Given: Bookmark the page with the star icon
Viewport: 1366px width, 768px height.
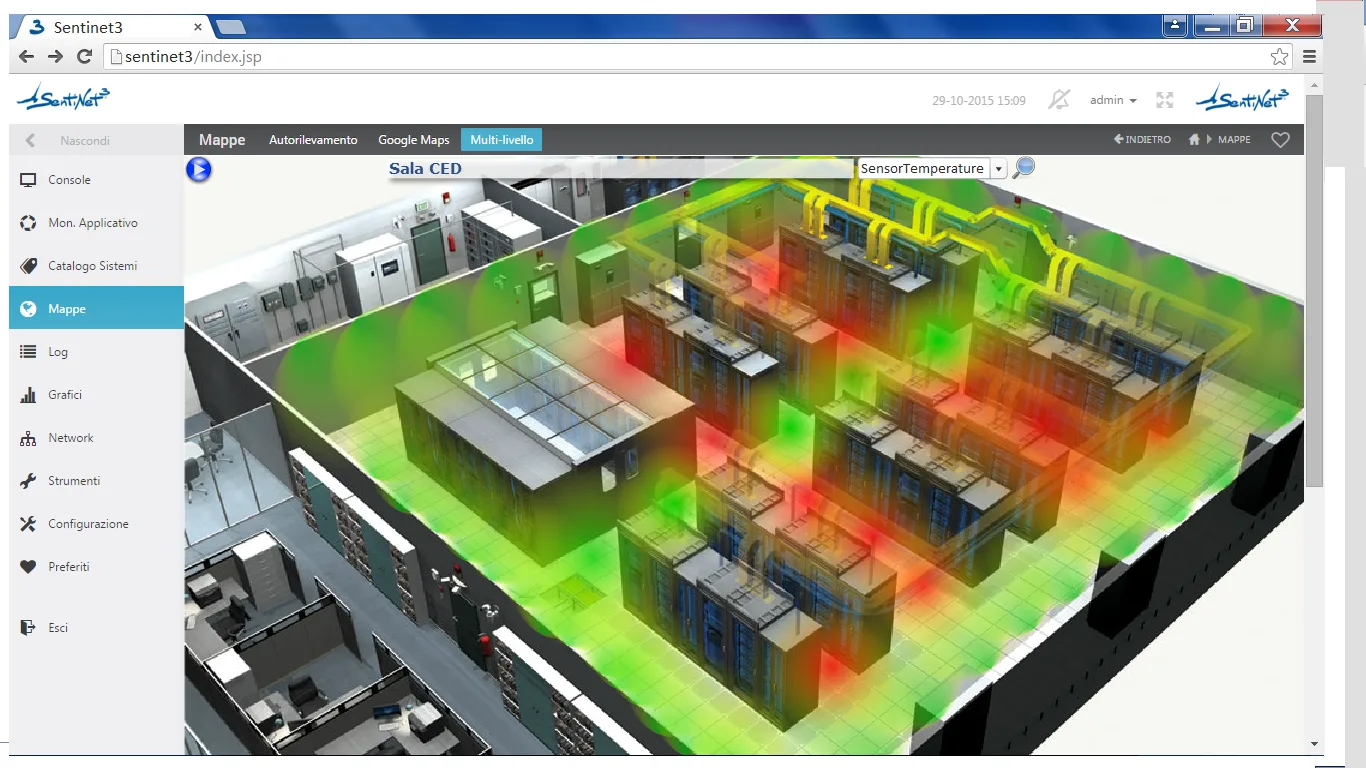Looking at the screenshot, I should [1279, 57].
